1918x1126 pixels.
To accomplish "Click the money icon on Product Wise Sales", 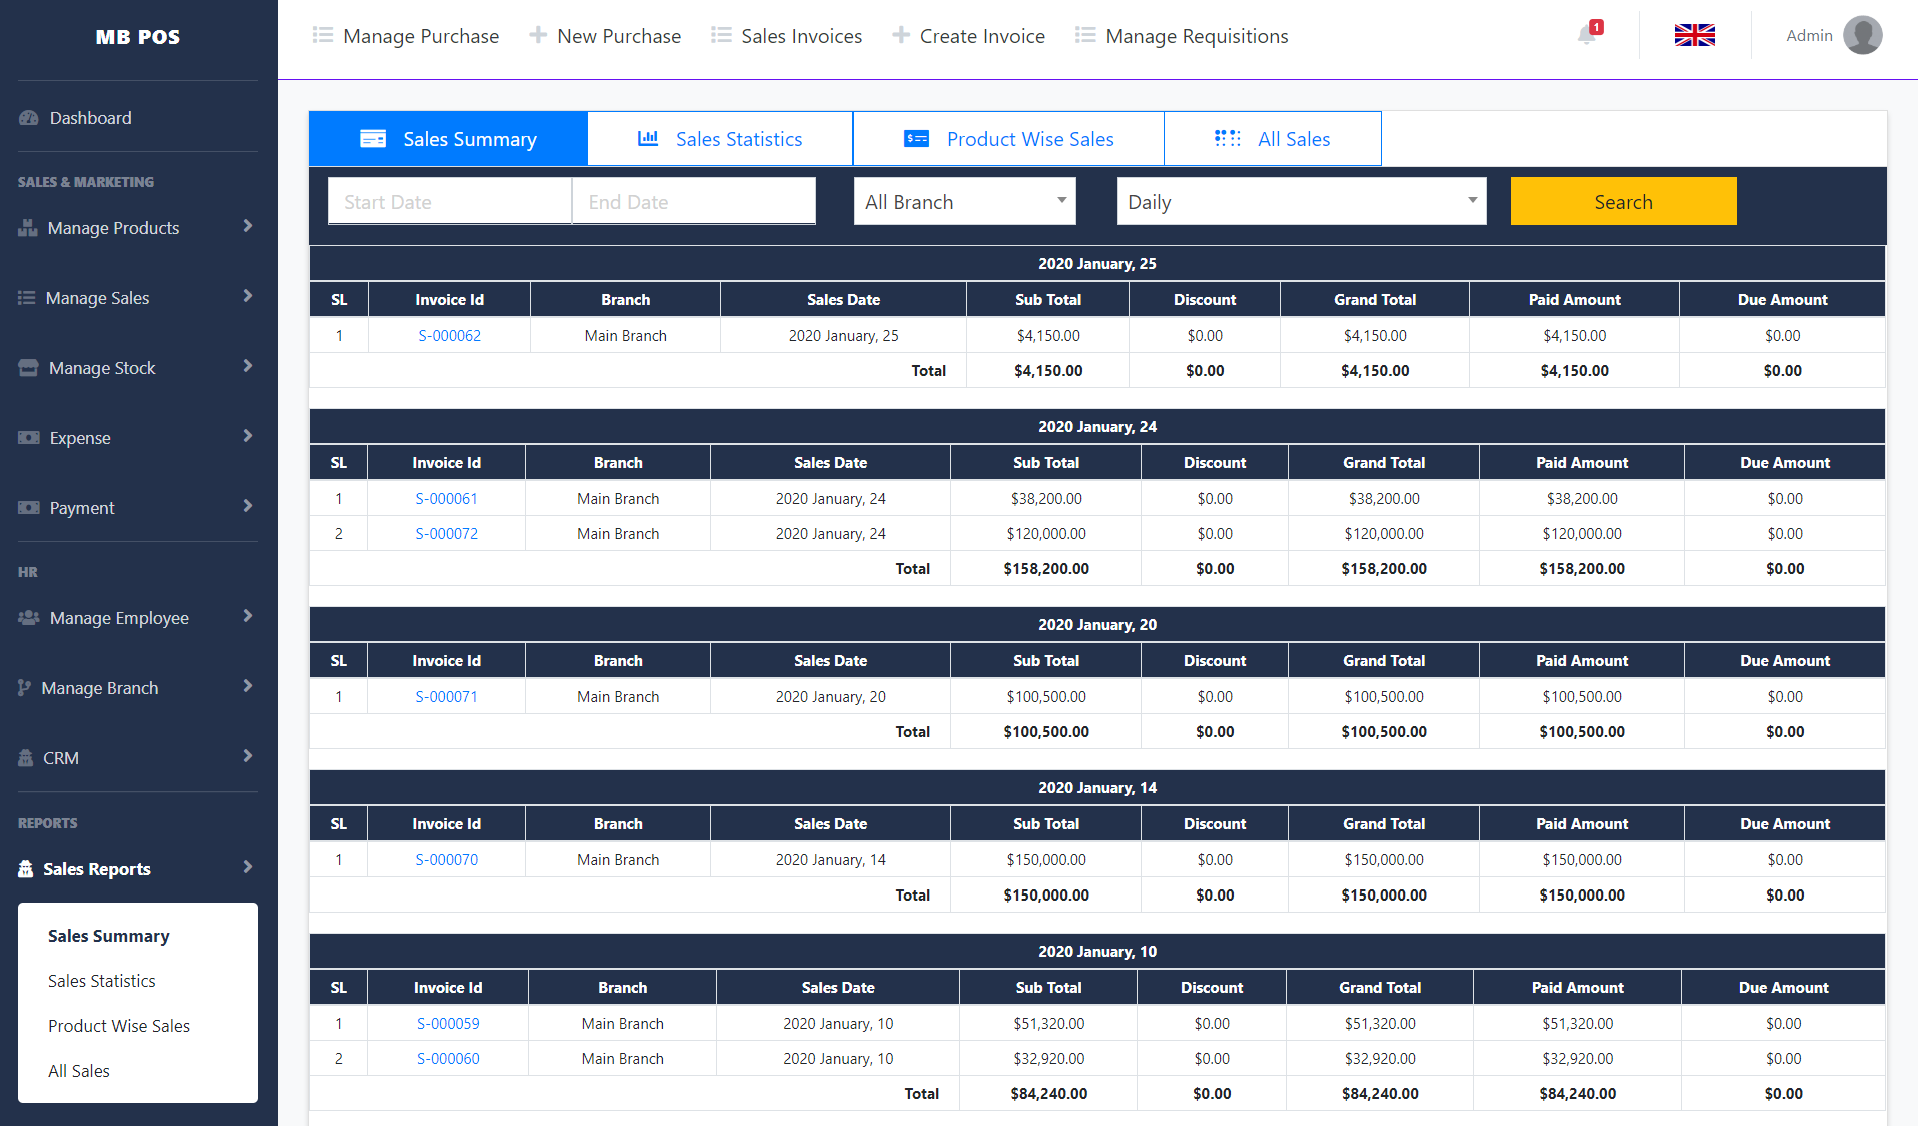I will click(x=916, y=138).
